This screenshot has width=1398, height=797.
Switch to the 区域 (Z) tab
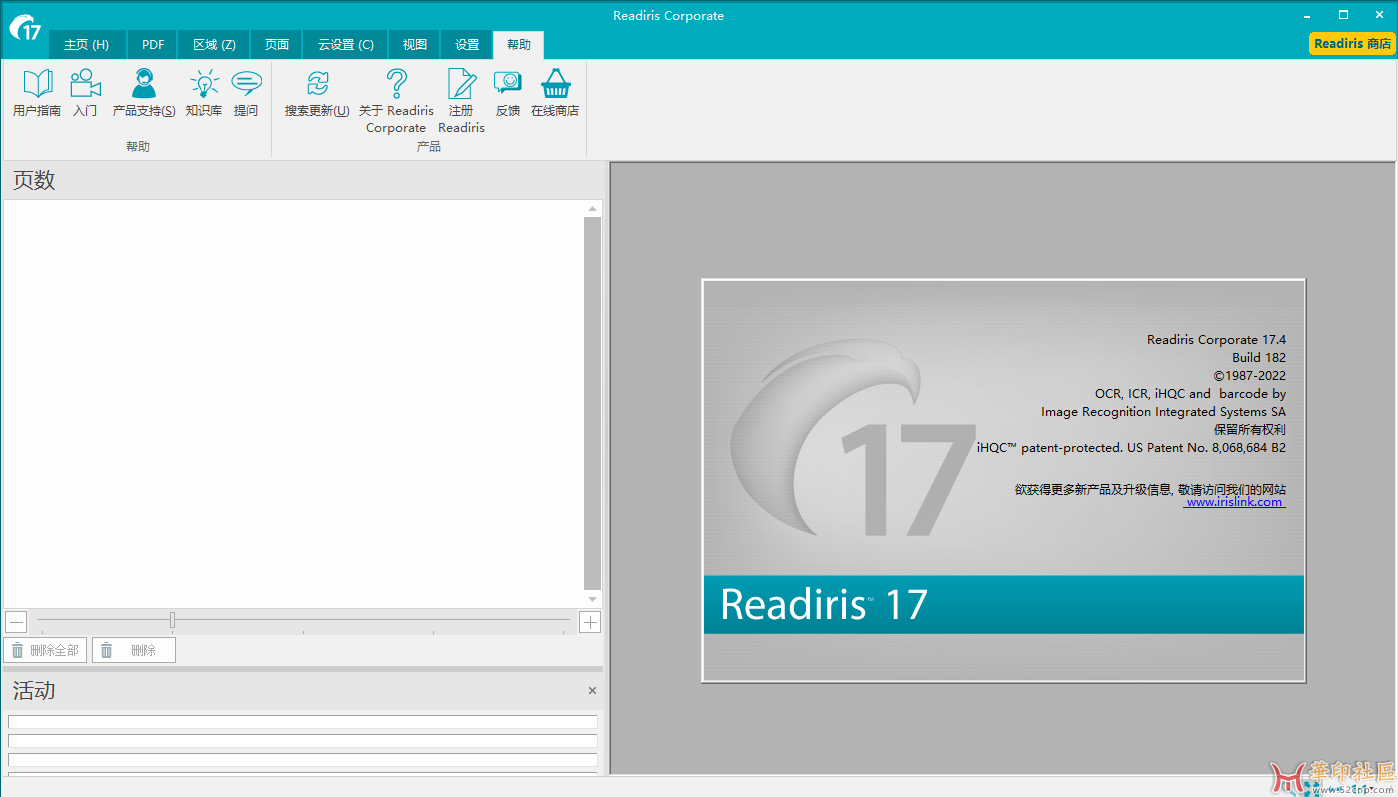214,45
